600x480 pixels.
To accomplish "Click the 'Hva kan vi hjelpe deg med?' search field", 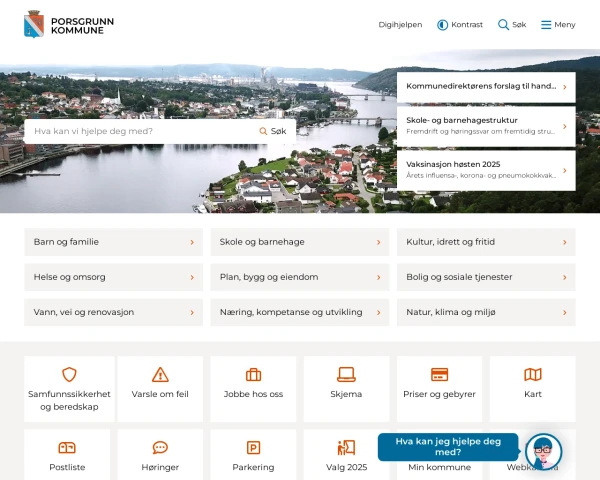I will [140, 131].
